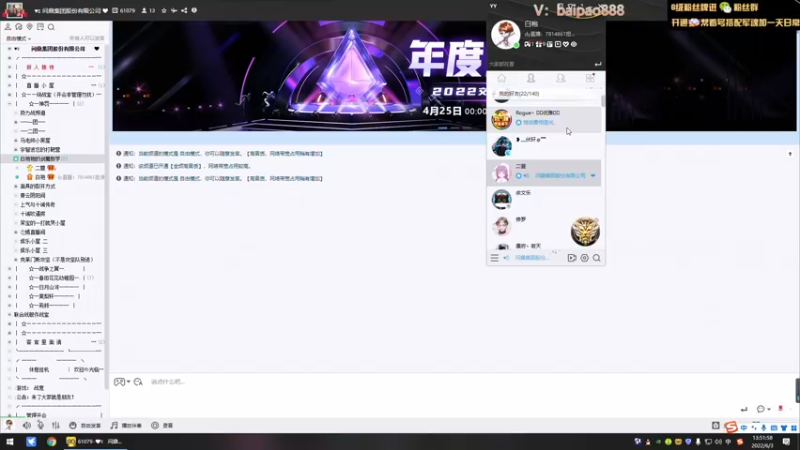Open the hamburger menu in YY panel footer
Image resolution: width=800 pixels, height=450 pixels.
click(494, 258)
